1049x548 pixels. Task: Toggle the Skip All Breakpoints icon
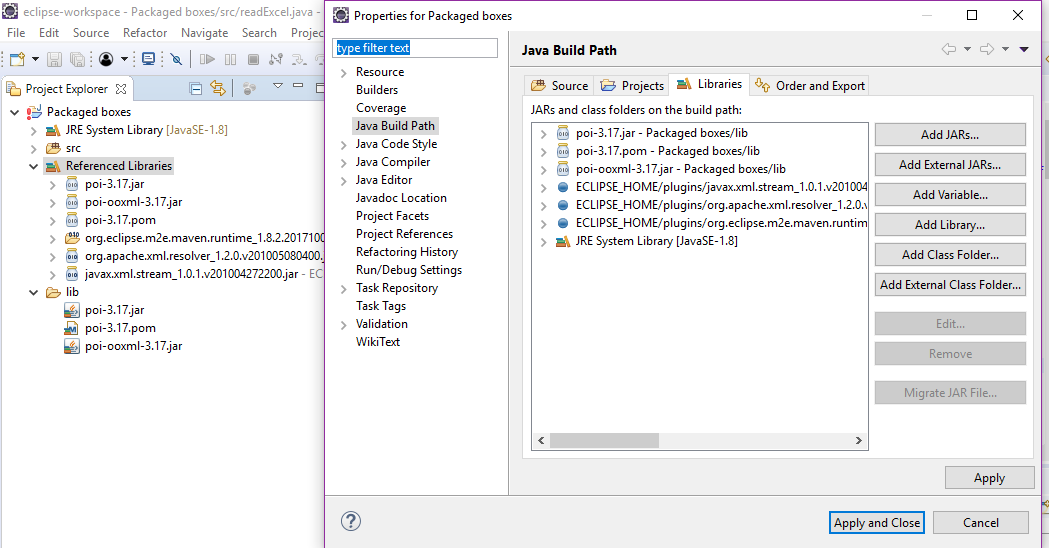(x=176, y=60)
